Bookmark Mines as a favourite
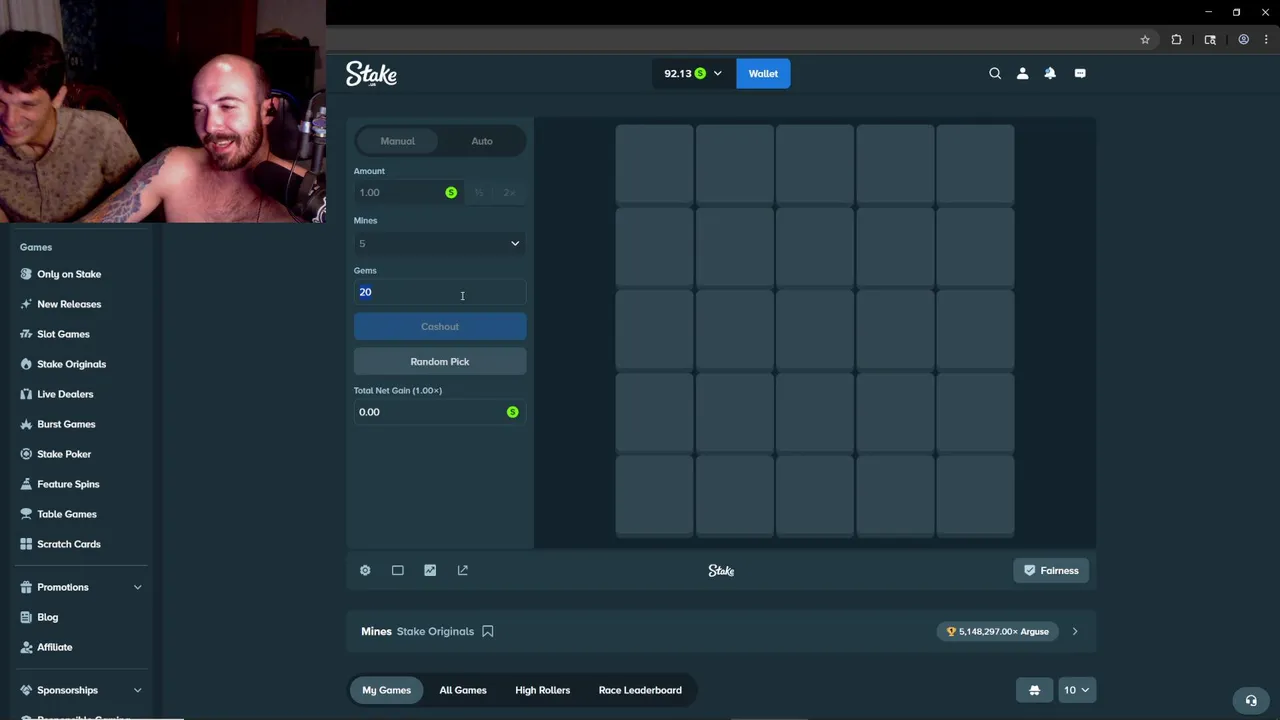This screenshot has width=1280, height=720. tap(488, 631)
